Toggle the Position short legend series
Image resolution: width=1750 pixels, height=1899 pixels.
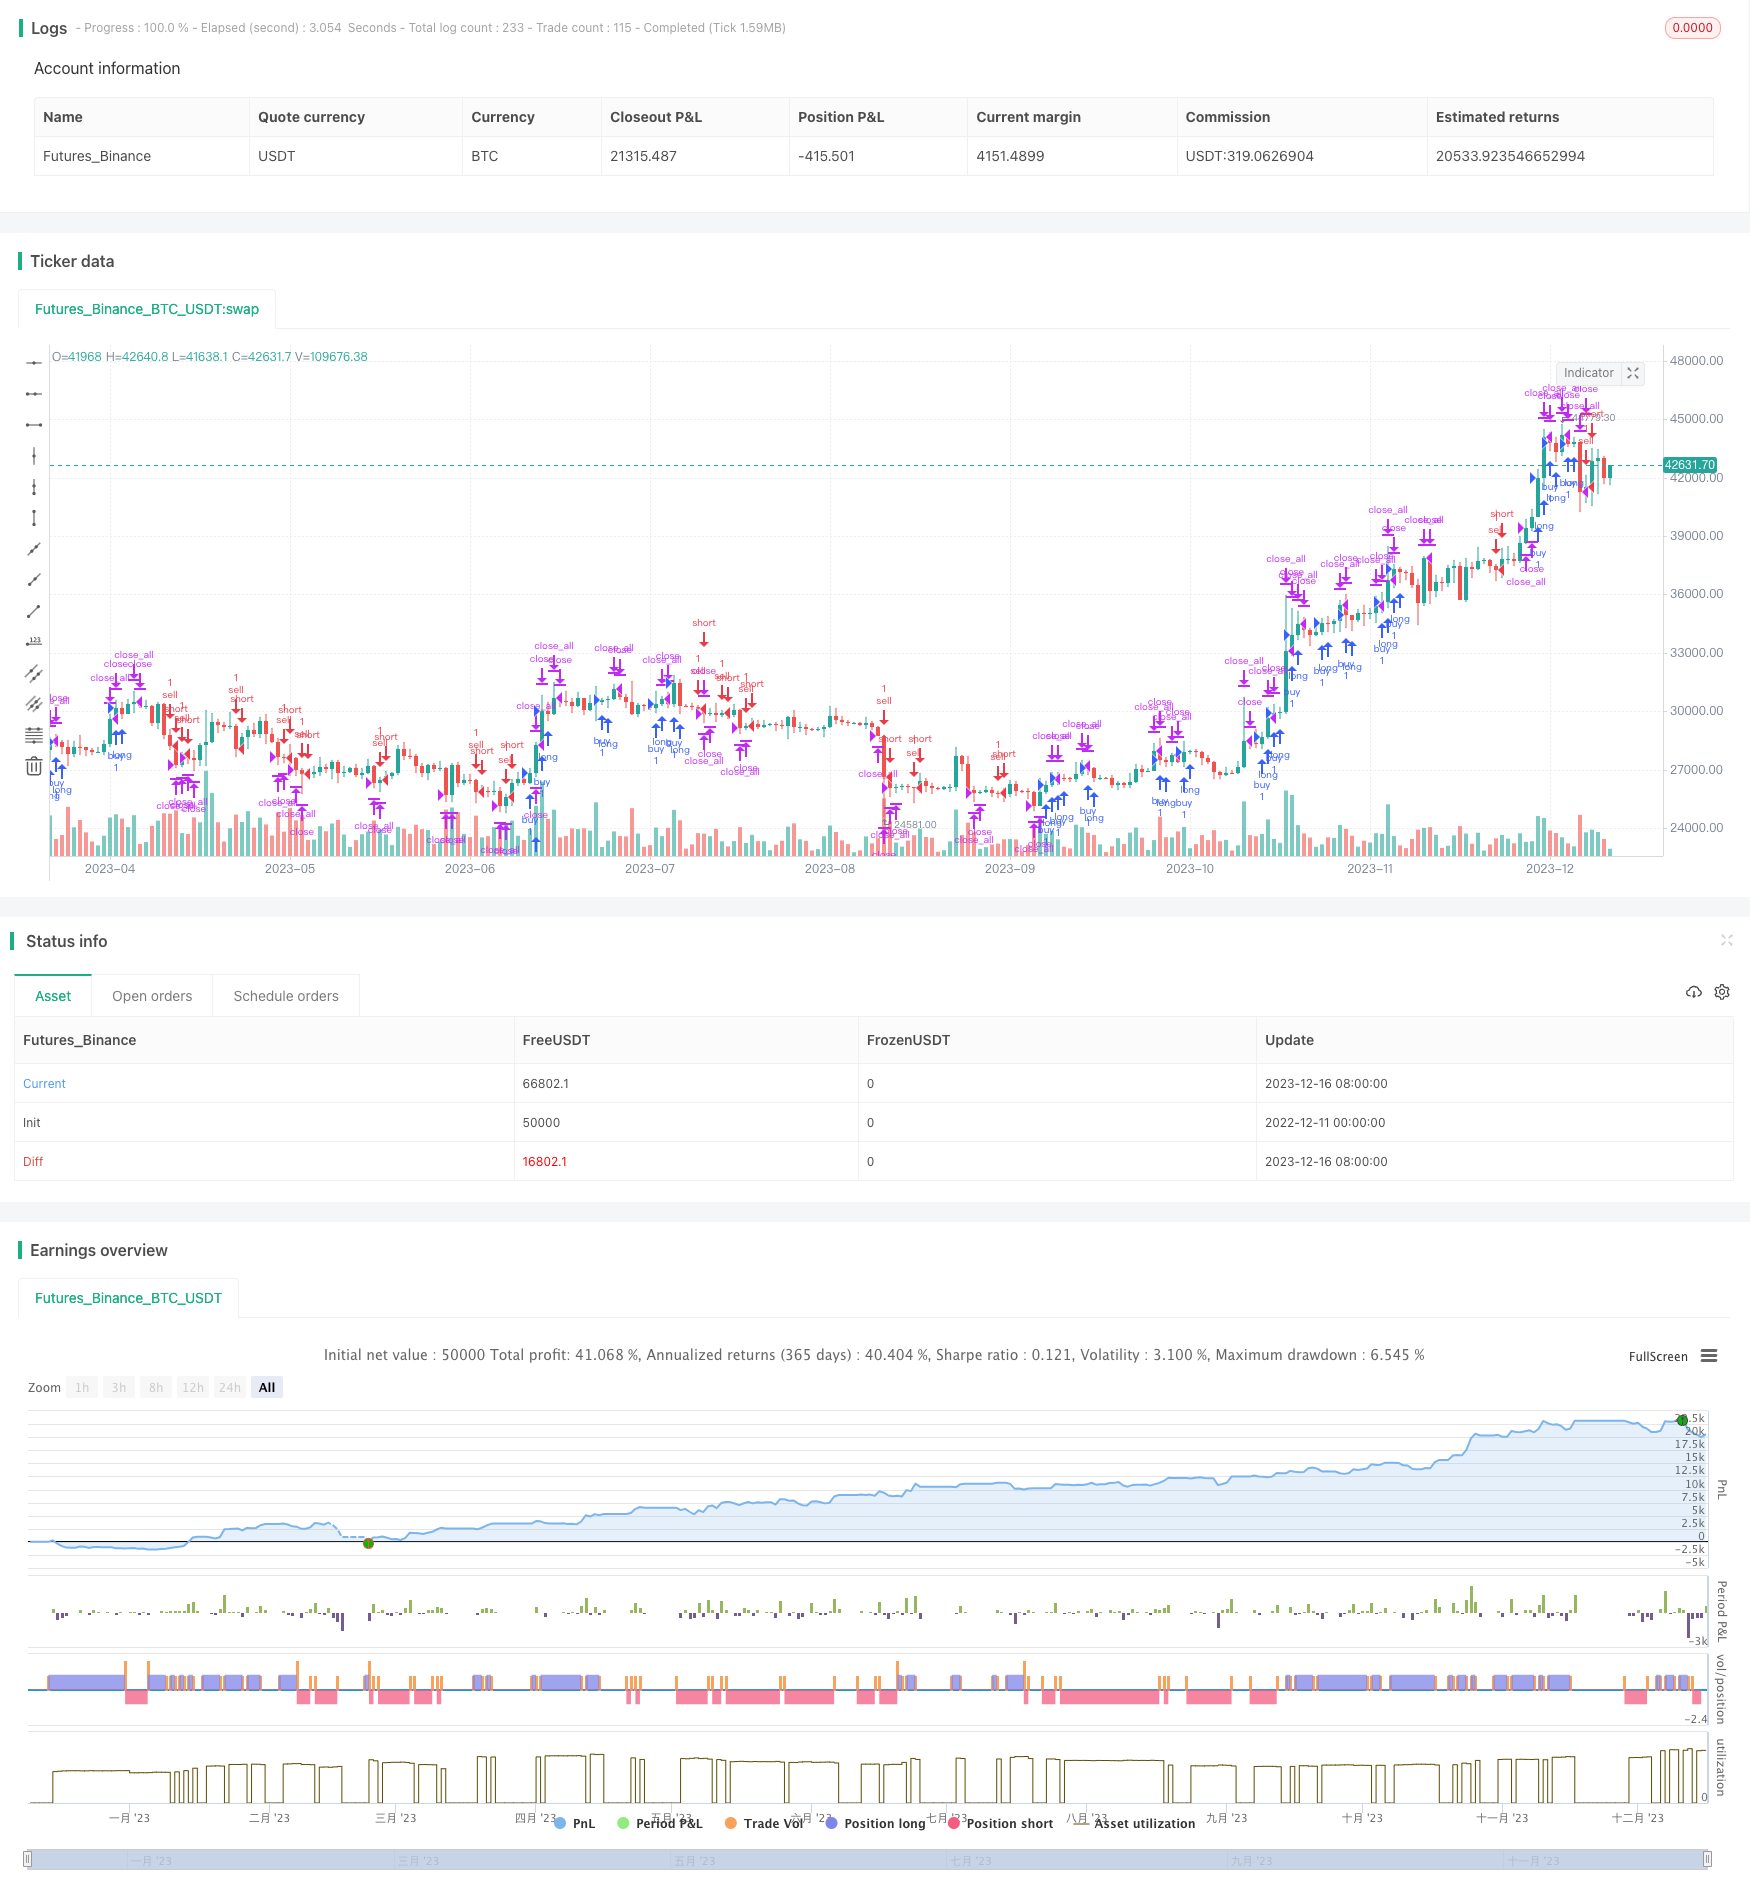coord(1001,1824)
